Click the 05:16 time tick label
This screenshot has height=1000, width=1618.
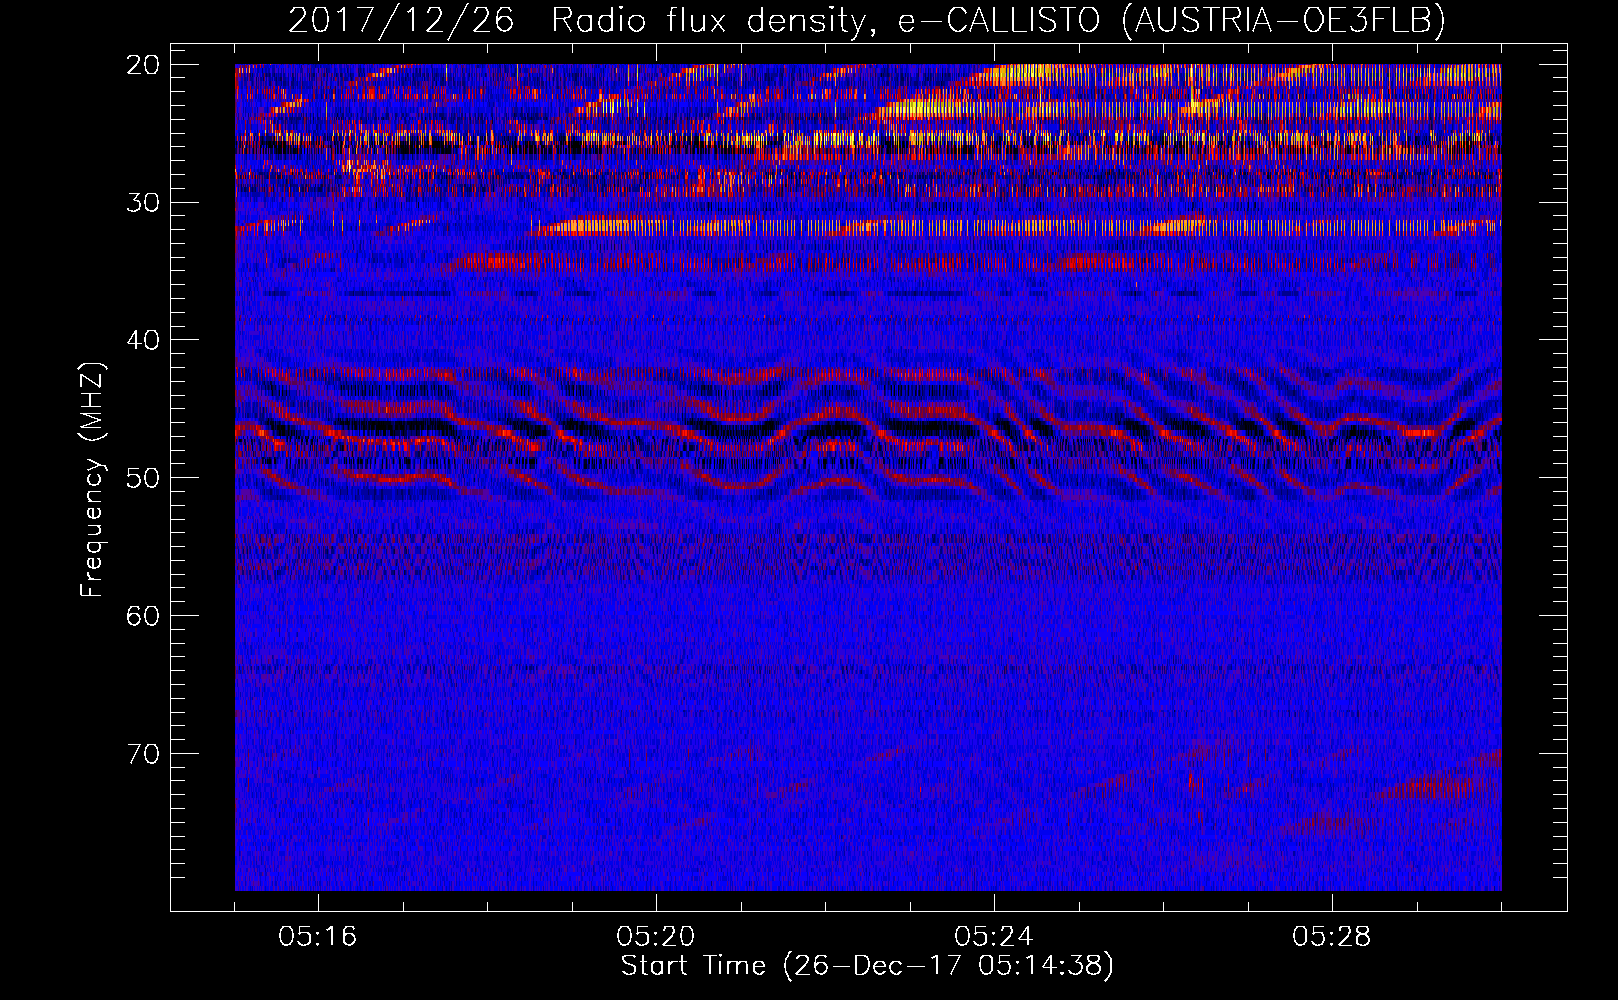click(318, 937)
